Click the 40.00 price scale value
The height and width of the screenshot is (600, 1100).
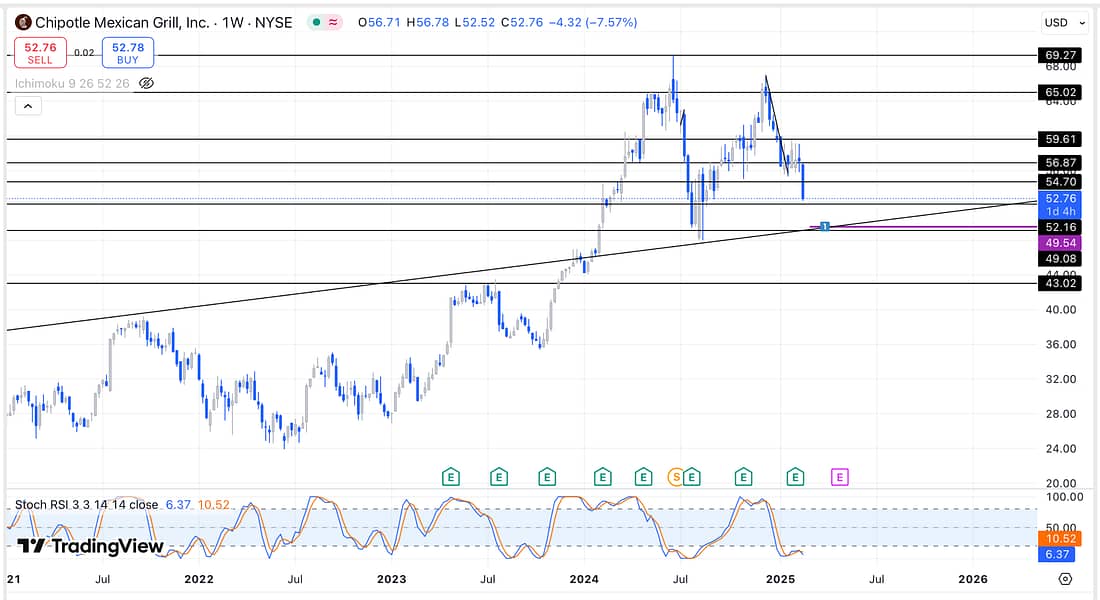point(1061,309)
